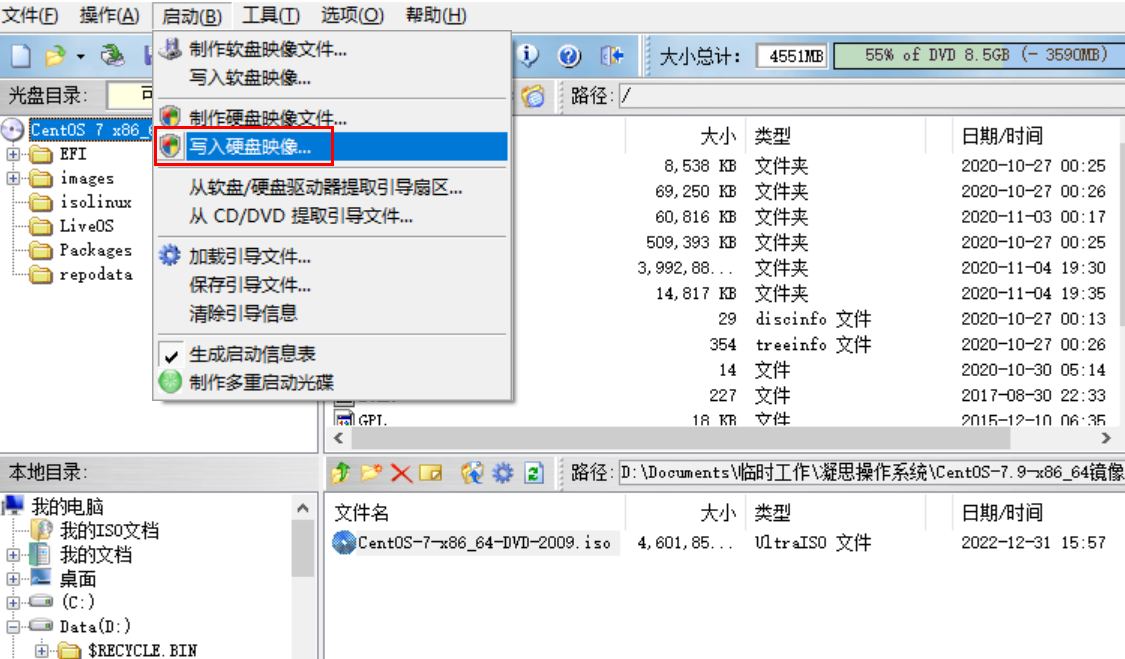Delete selected file with the red X icon

pos(401,474)
